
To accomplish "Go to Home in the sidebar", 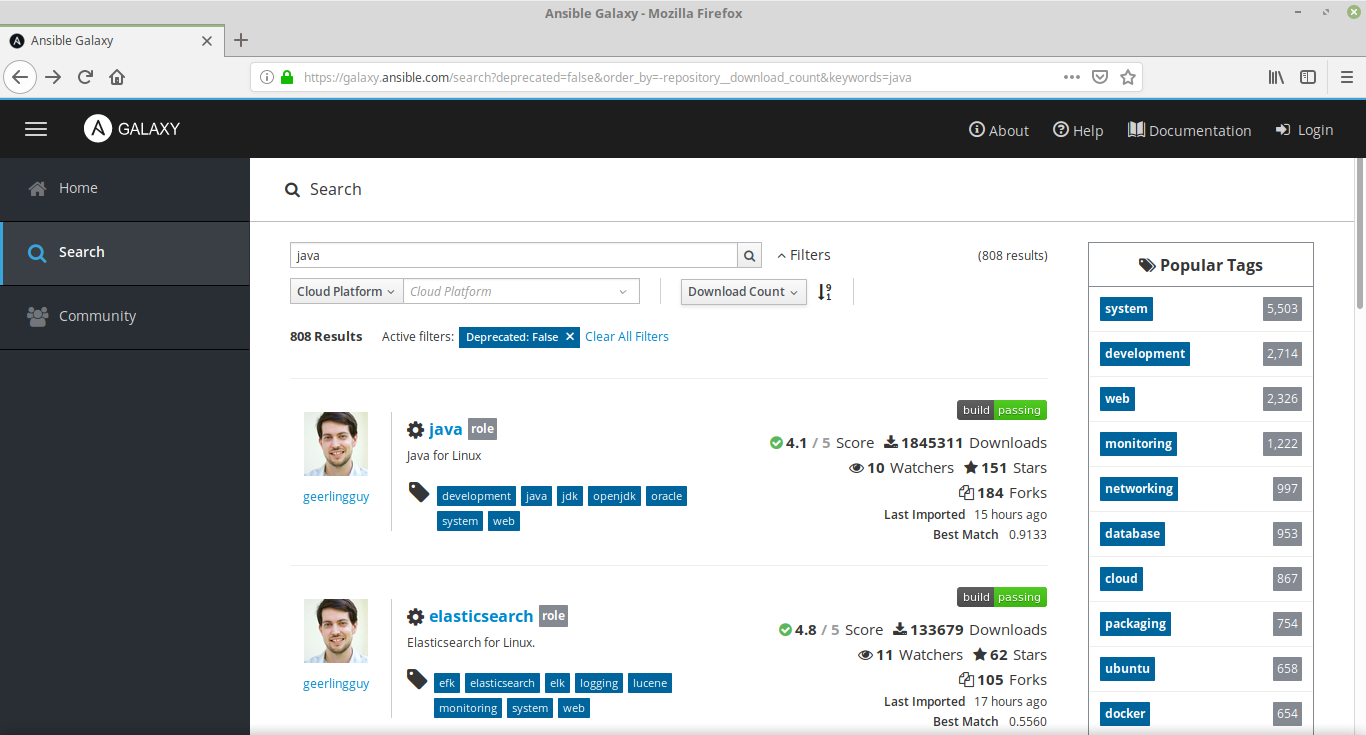I will pos(125,189).
